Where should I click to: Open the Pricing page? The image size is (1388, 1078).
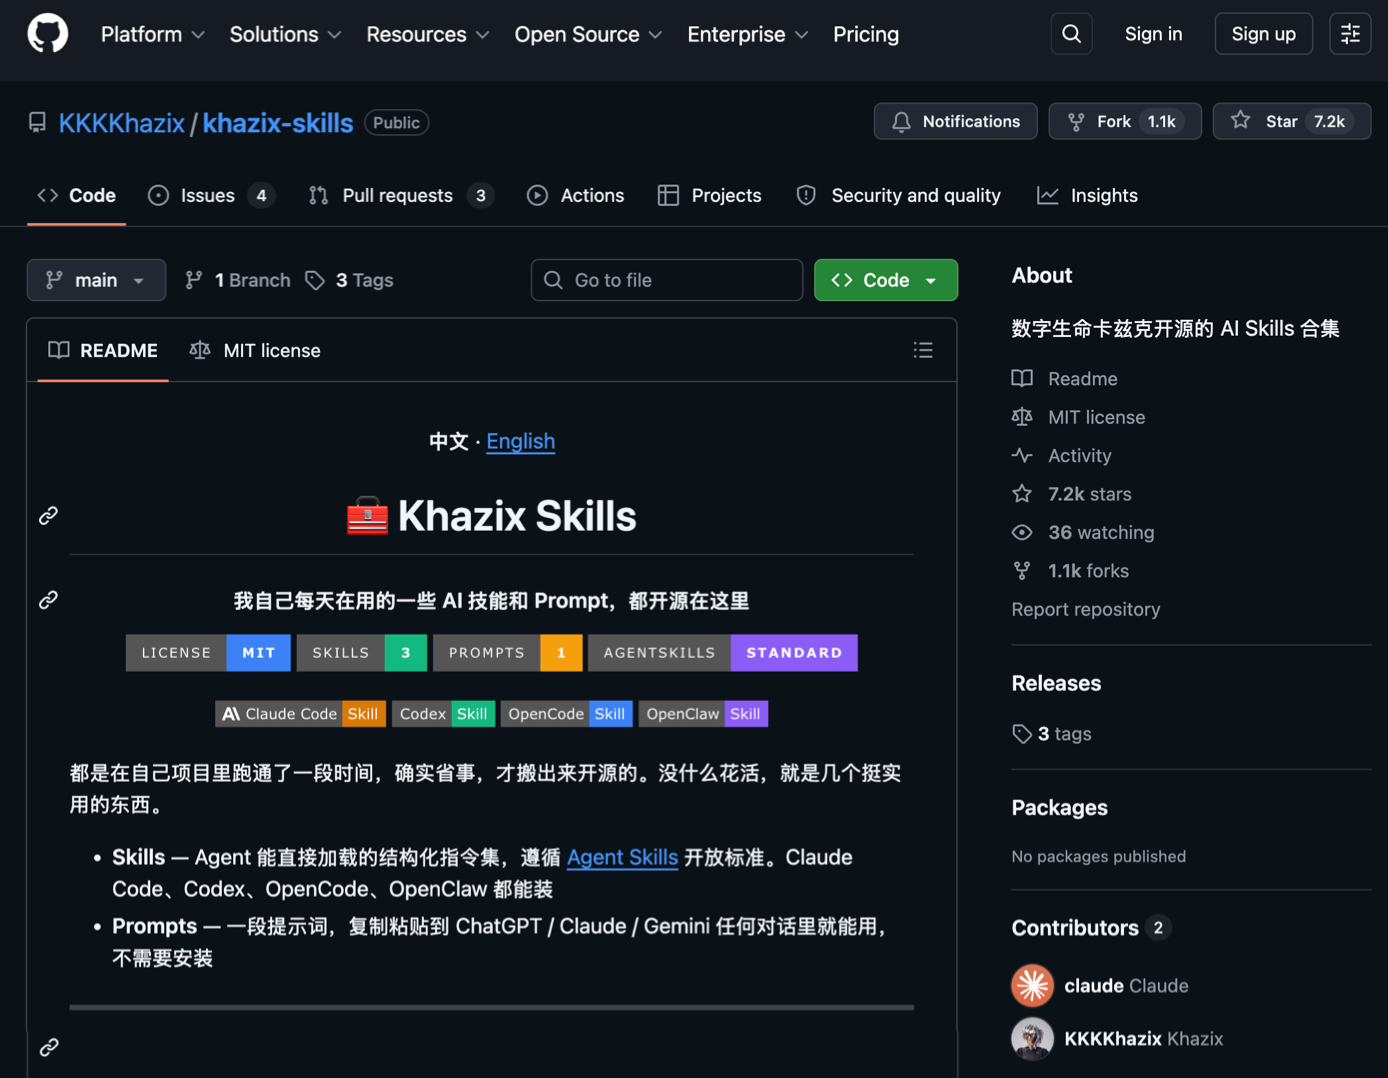click(x=866, y=34)
